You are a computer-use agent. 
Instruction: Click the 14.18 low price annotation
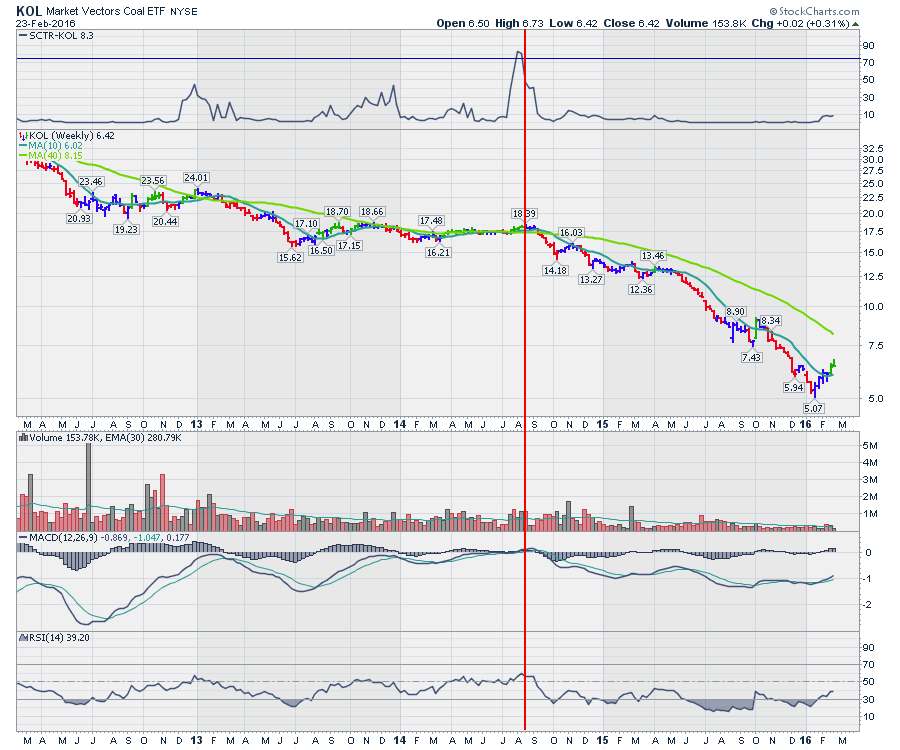point(555,270)
